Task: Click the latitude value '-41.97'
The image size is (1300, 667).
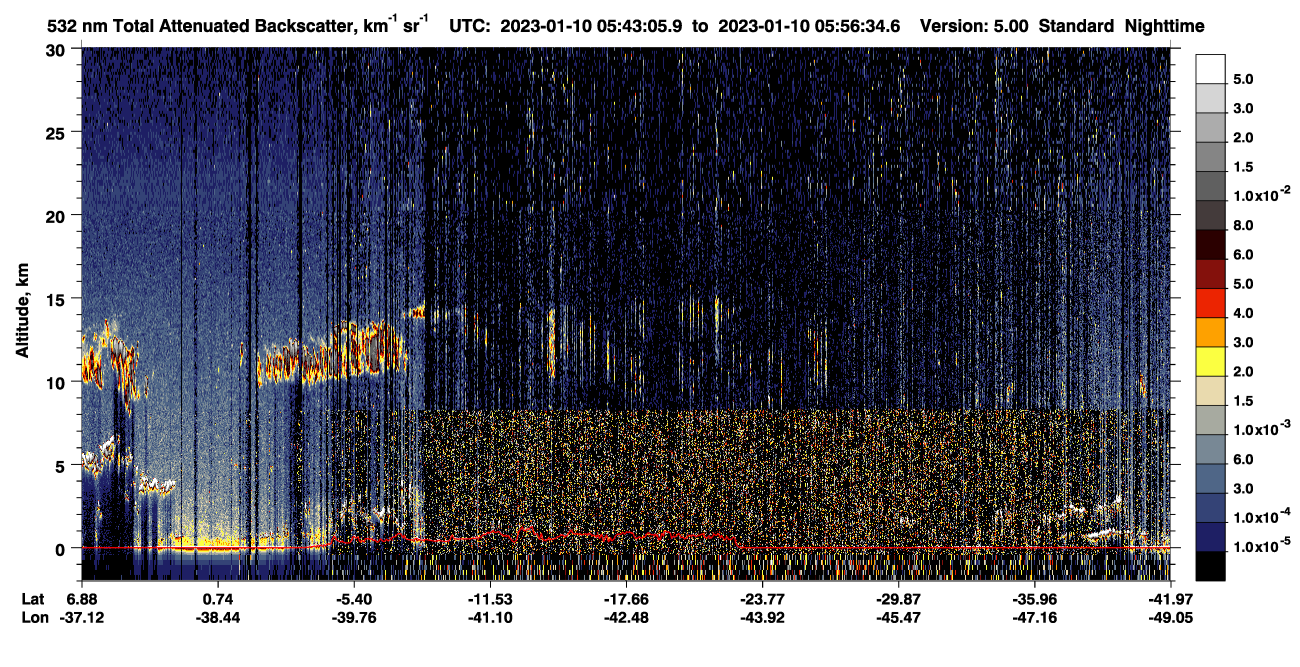Action: pos(1170,599)
